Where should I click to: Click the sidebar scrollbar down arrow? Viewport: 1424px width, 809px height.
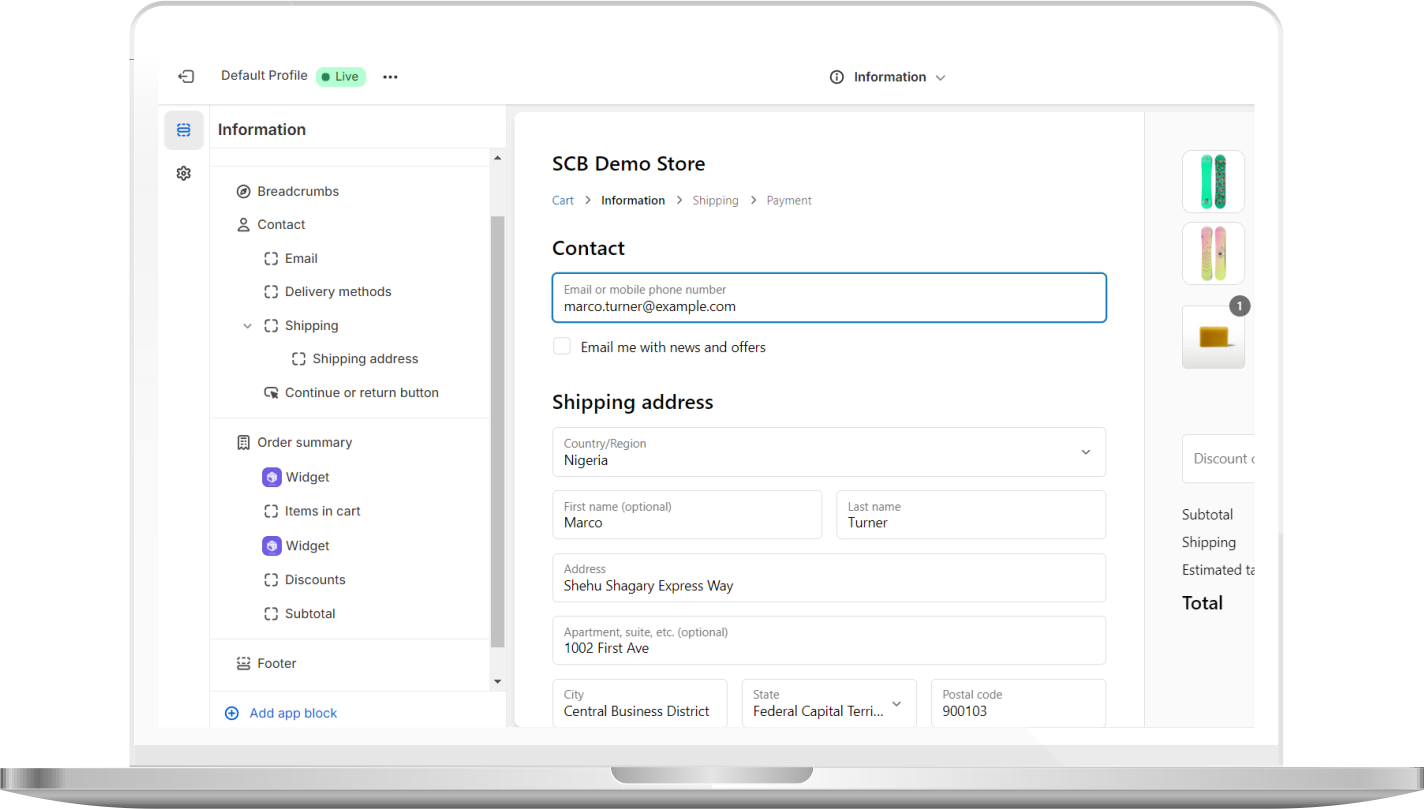pyautogui.click(x=498, y=681)
